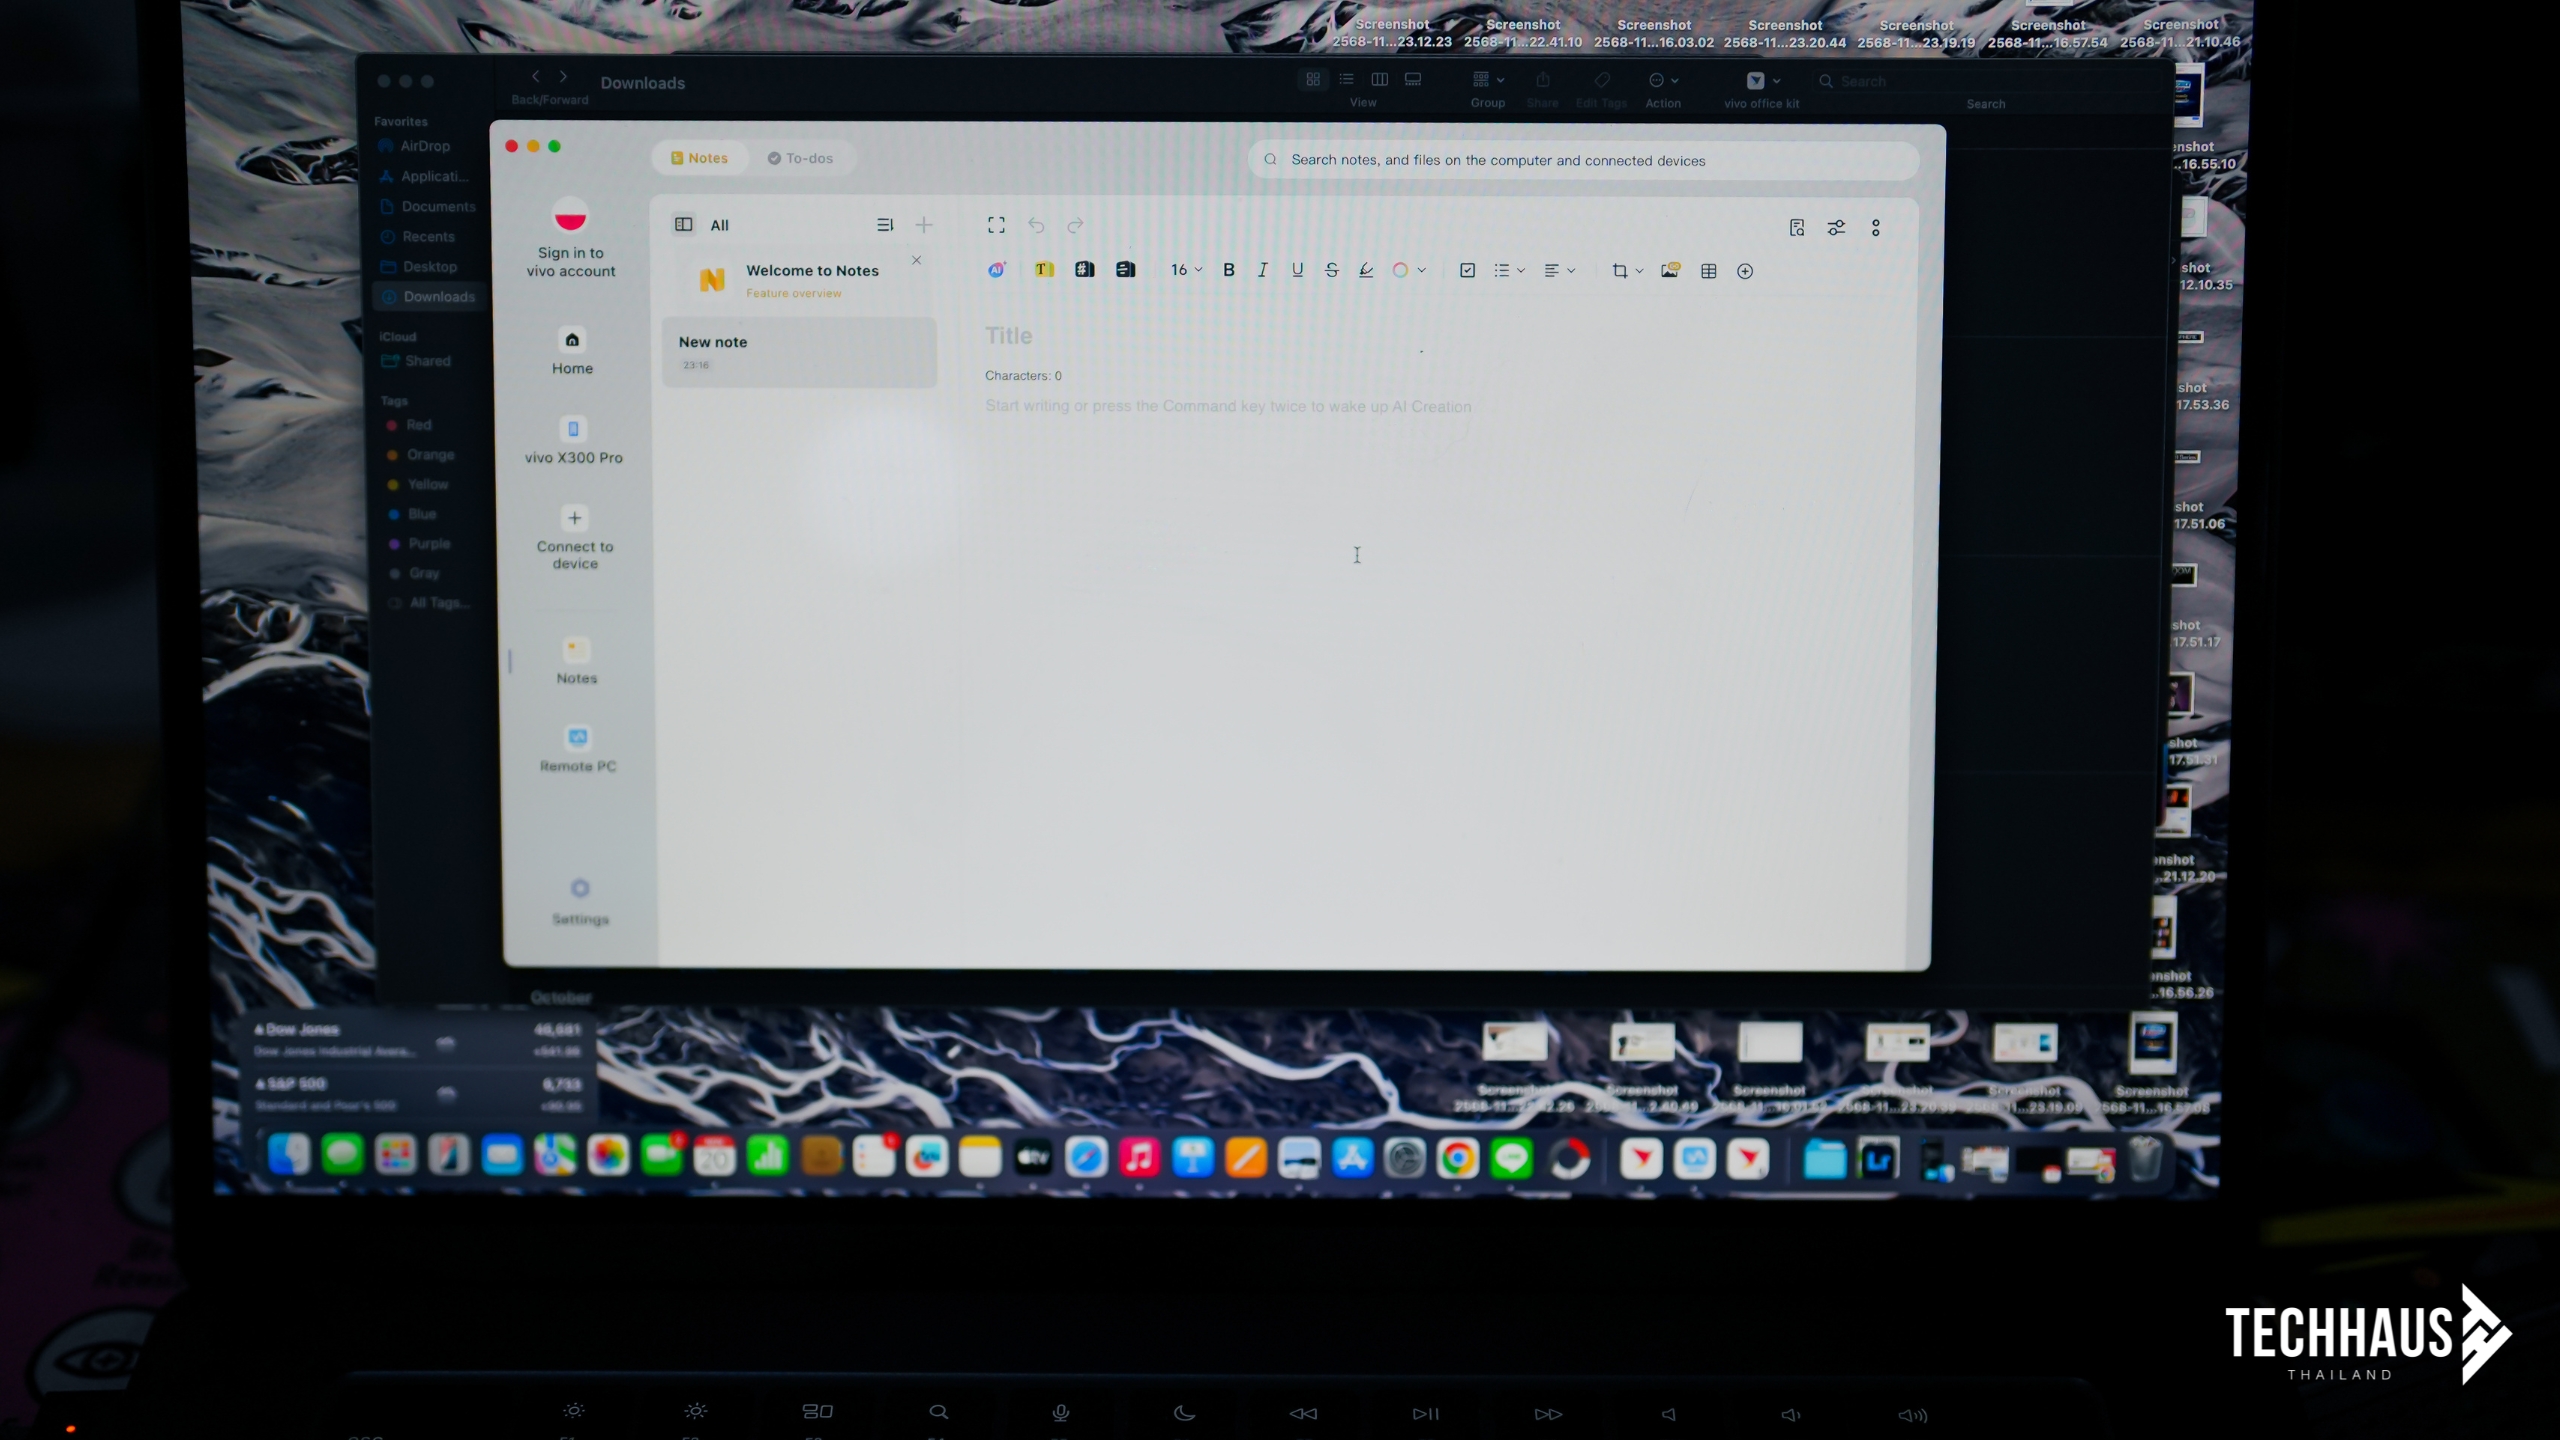Insert a checkbox to-do item

[1467, 270]
